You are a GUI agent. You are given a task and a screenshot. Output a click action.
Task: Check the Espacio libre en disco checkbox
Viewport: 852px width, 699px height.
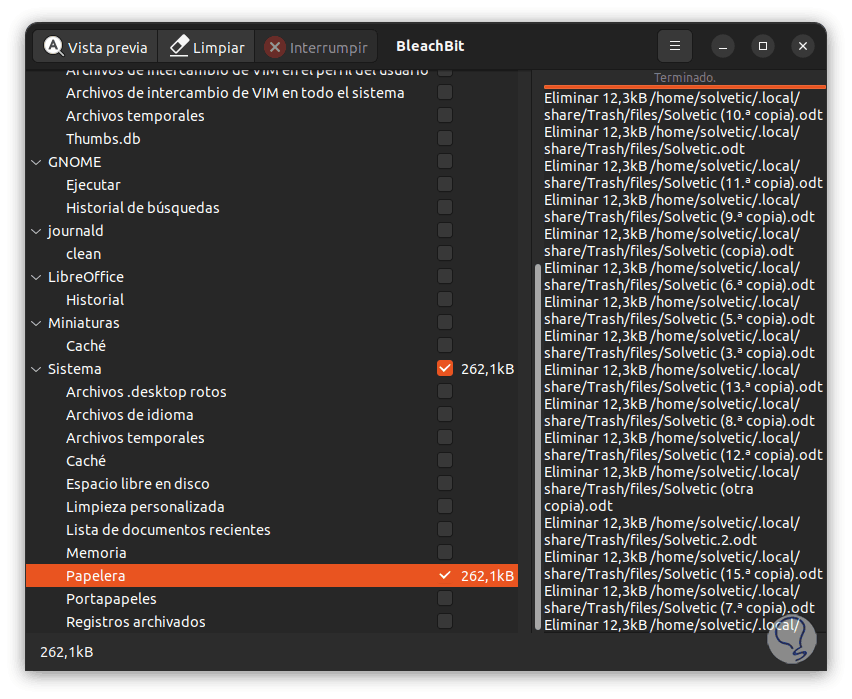point(444,484)
